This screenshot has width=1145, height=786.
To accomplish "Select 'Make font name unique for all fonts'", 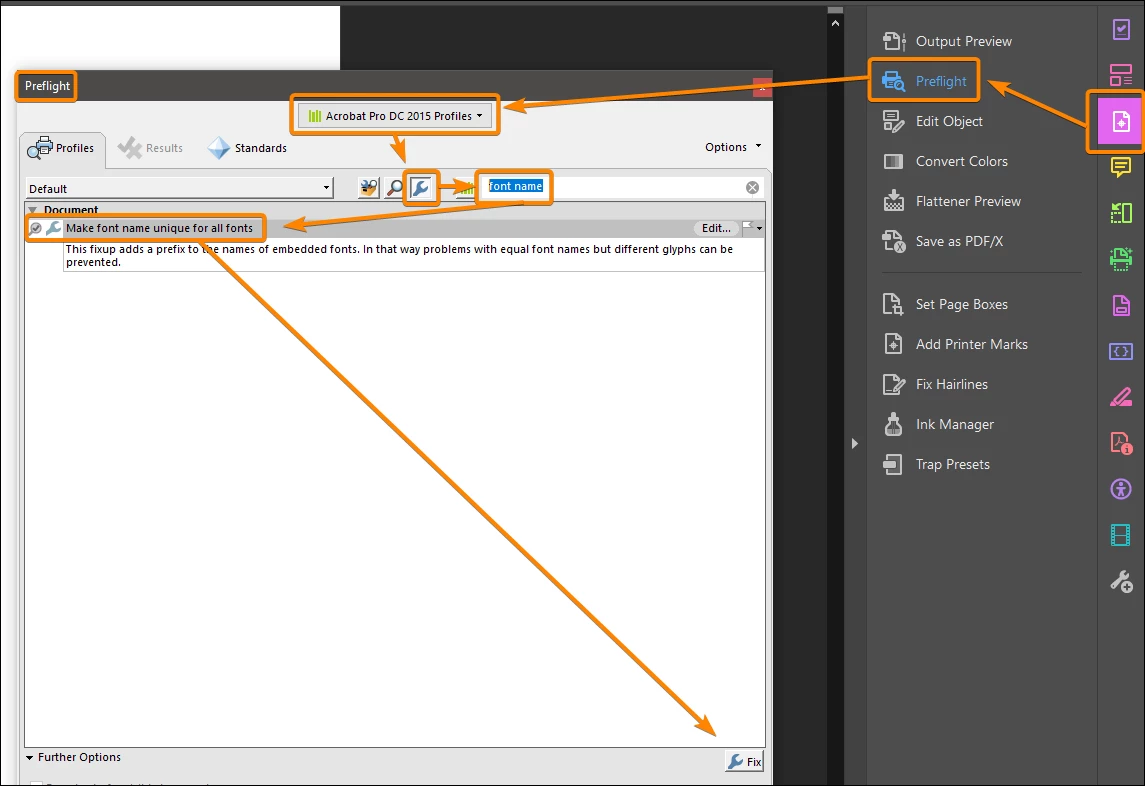I will (159, 228).
